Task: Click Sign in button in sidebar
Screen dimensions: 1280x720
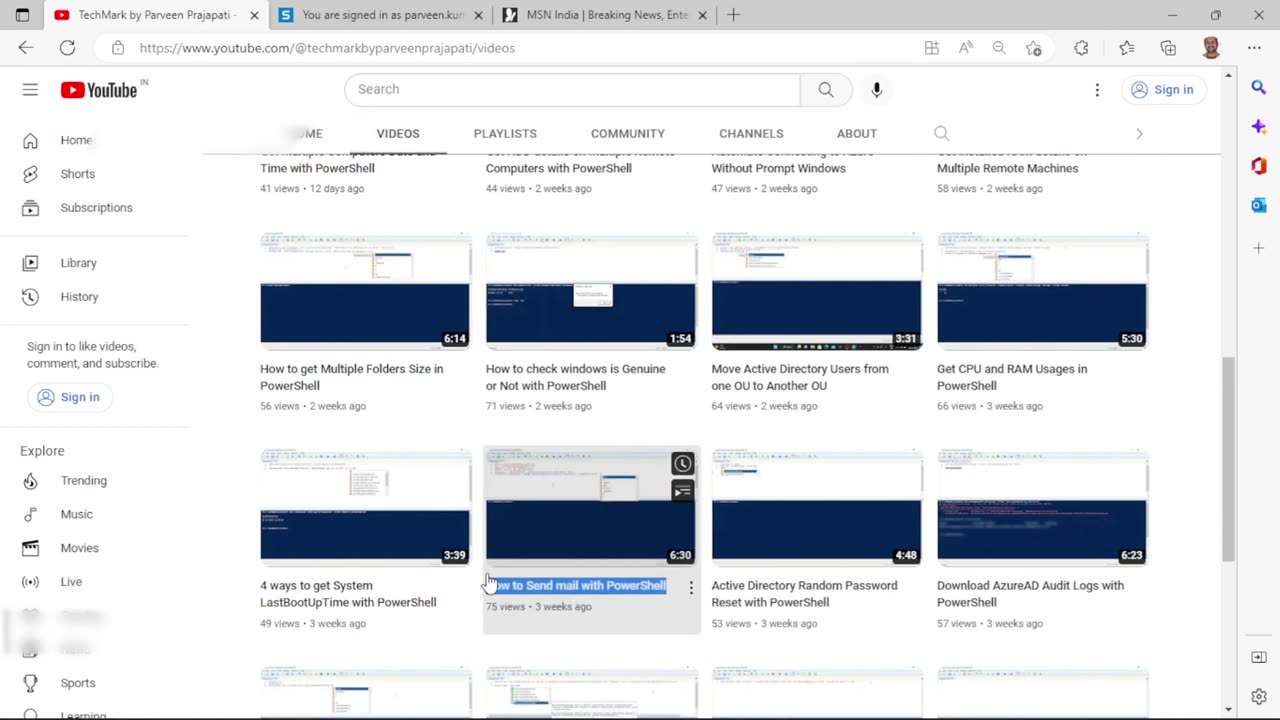Action: [x=69, y=397]
